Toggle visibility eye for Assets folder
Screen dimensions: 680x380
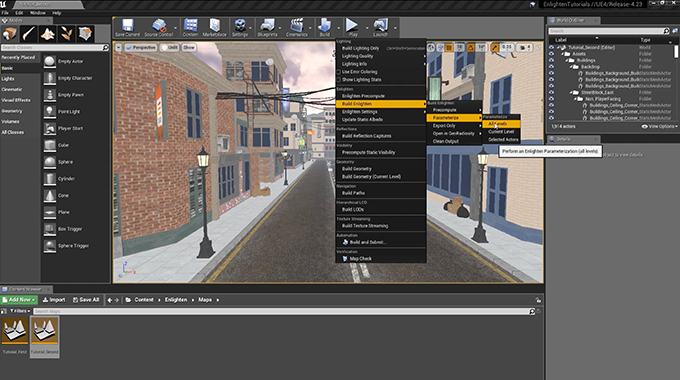551,54
